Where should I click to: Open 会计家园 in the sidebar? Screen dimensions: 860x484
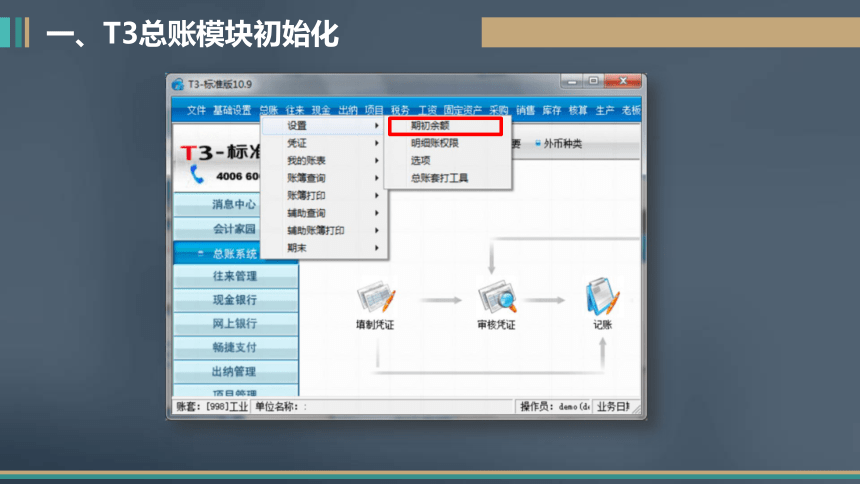(217, 228)
